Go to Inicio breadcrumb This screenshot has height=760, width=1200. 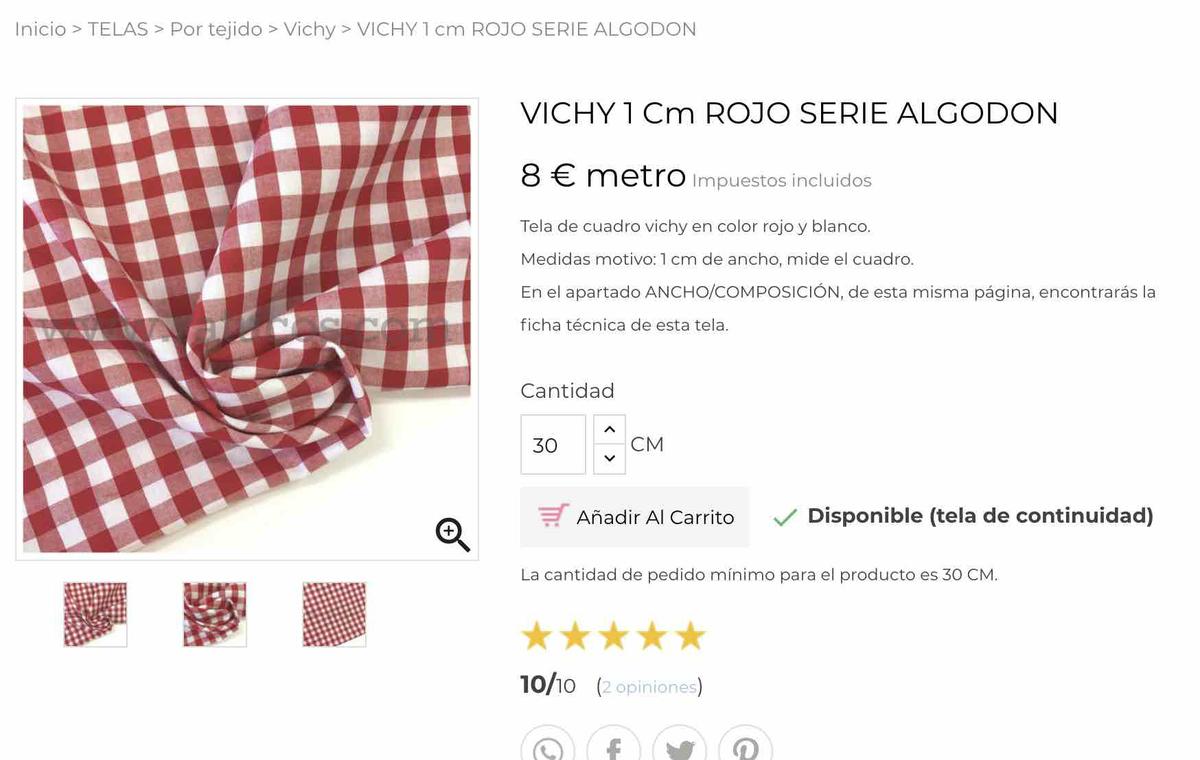[40, 29]
